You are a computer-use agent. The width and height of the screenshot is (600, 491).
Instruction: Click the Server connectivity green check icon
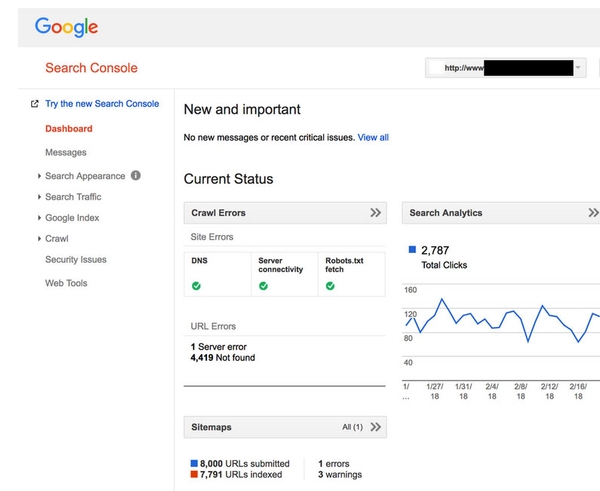[263, 286]
